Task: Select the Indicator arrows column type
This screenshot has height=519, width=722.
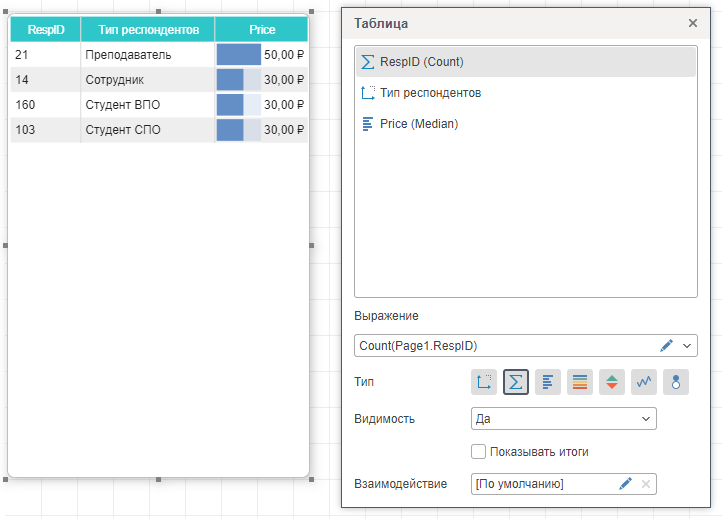Action: 612,381
